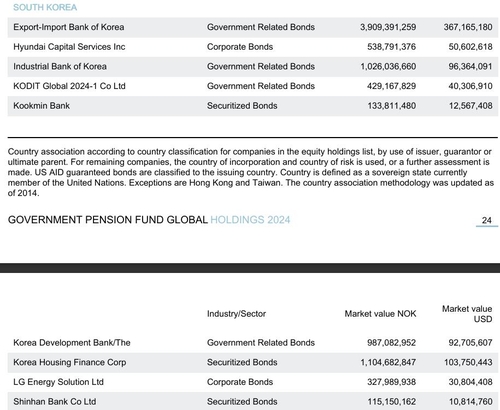
Task: Click the Market value USD column header
Action: point(467,314)
